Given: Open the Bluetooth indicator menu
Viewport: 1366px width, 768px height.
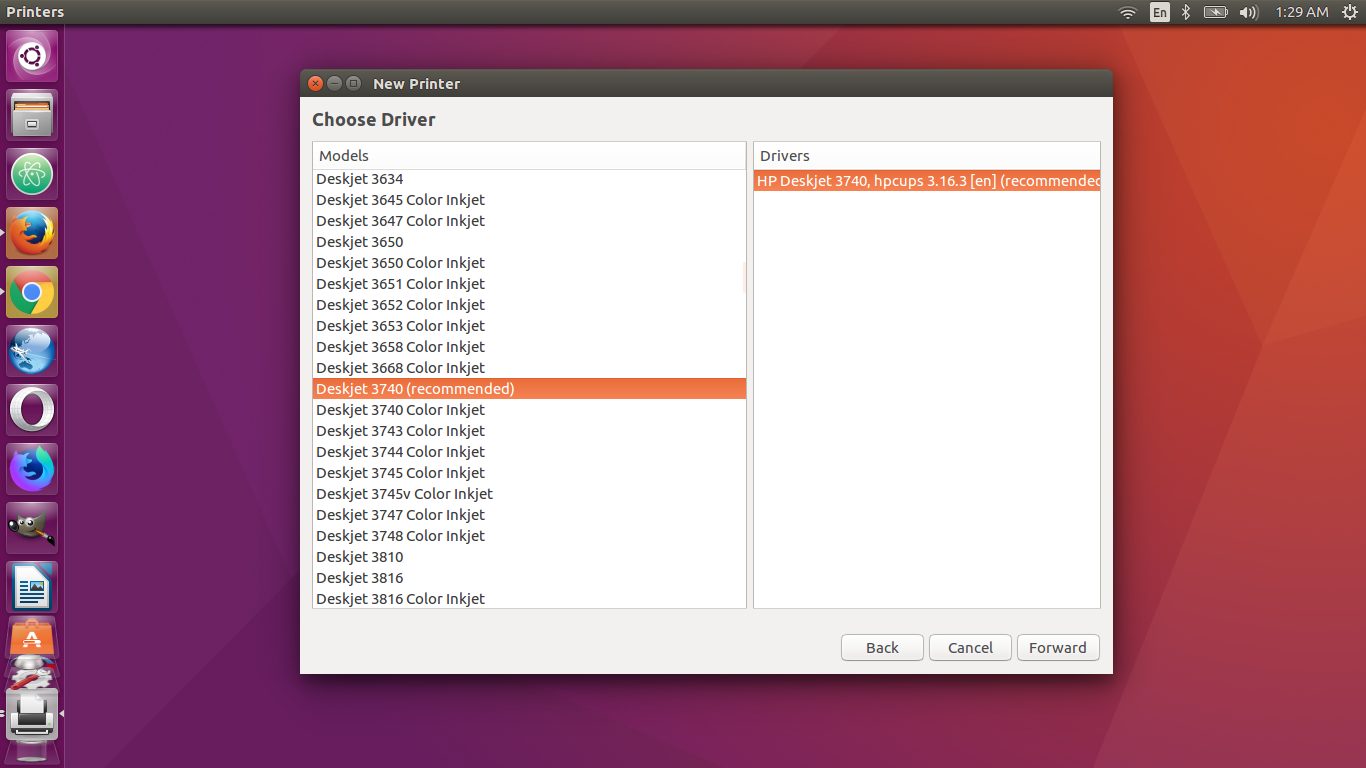Looking at the screenshot, I should click(x=1186, y=12).
